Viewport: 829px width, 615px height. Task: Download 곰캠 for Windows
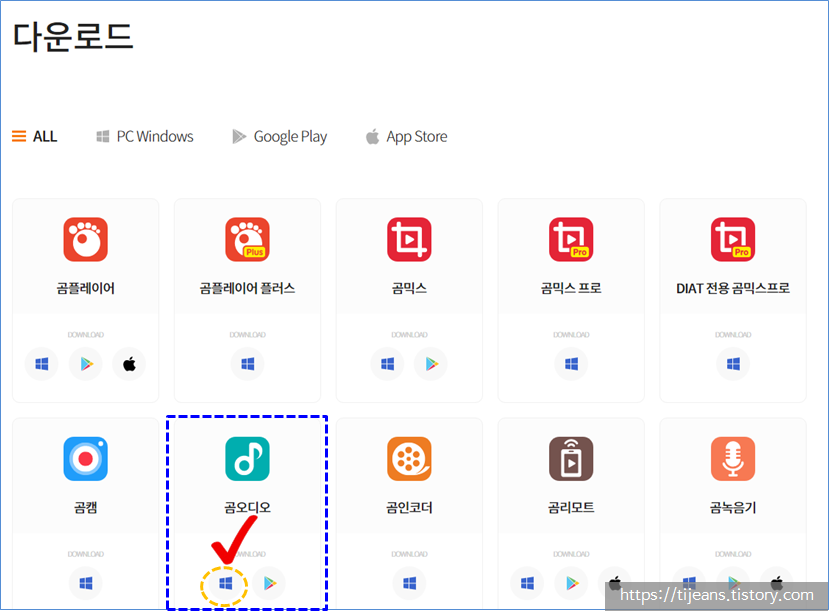point(86,583)
